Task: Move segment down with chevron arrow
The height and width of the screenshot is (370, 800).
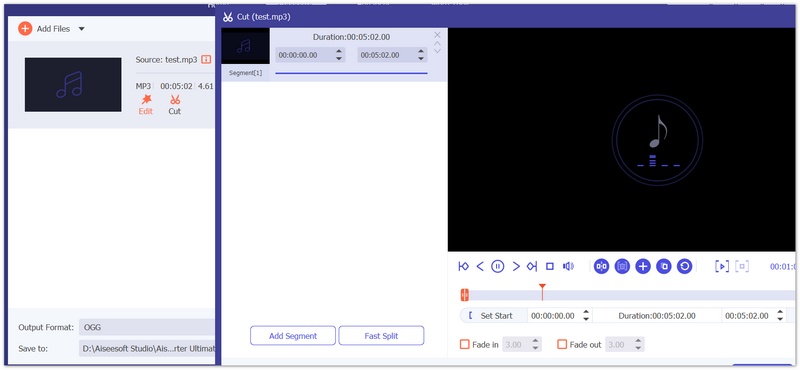Action: pyautogui.click(x=437, y=51)
